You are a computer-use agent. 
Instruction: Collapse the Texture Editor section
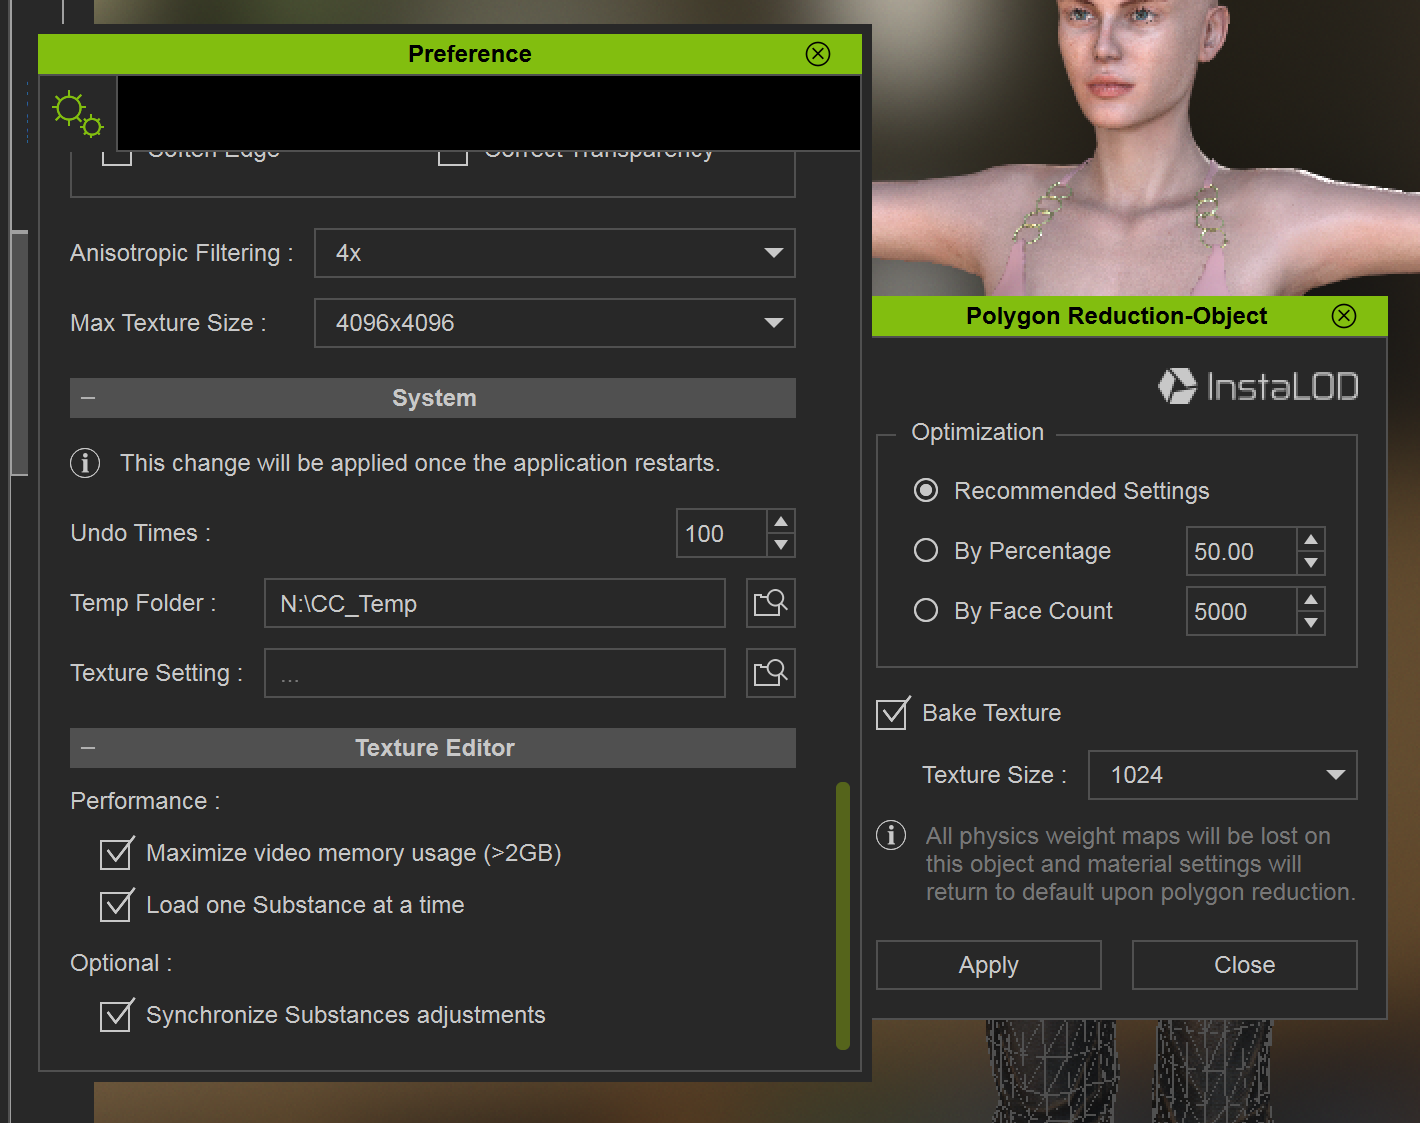click(88, 748)
